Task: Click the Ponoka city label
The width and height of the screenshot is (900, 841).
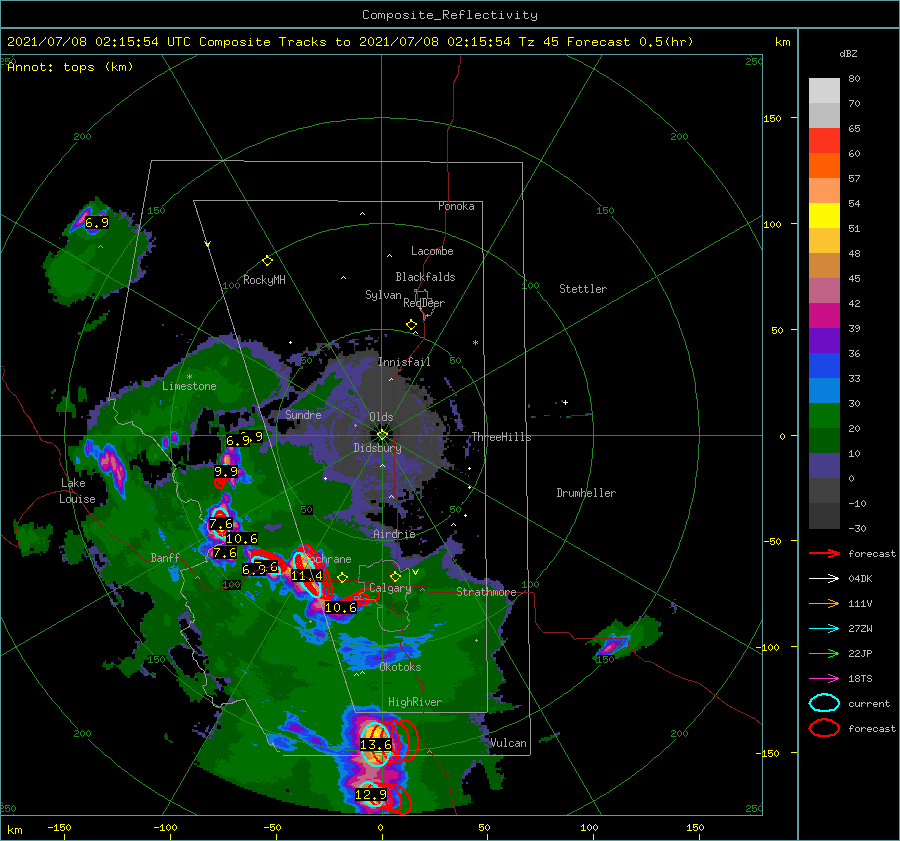Action: [x=456, y=206]
